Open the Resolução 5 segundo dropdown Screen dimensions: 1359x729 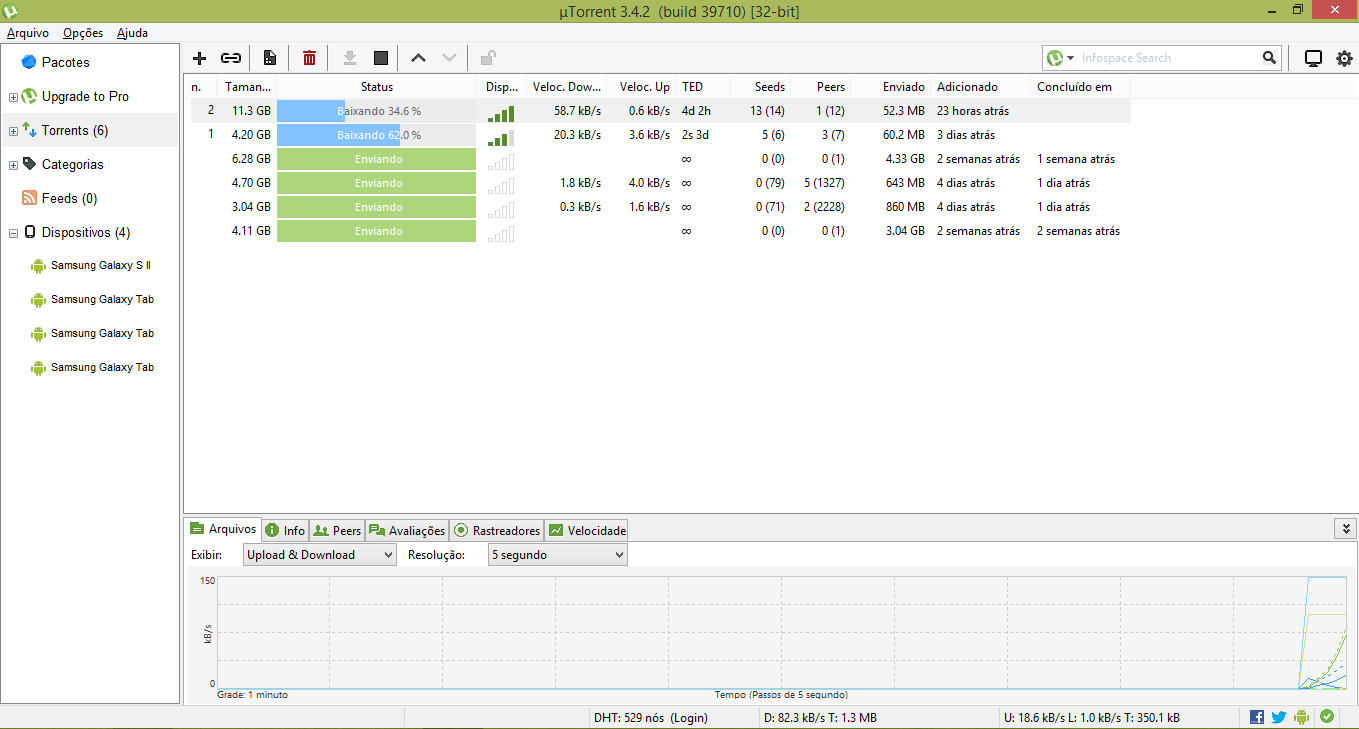tap(558, 555)
